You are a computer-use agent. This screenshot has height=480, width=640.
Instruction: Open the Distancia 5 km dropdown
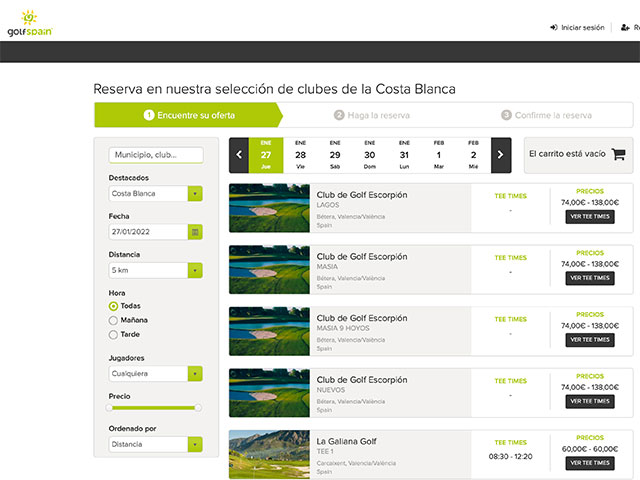coord(156,270)
